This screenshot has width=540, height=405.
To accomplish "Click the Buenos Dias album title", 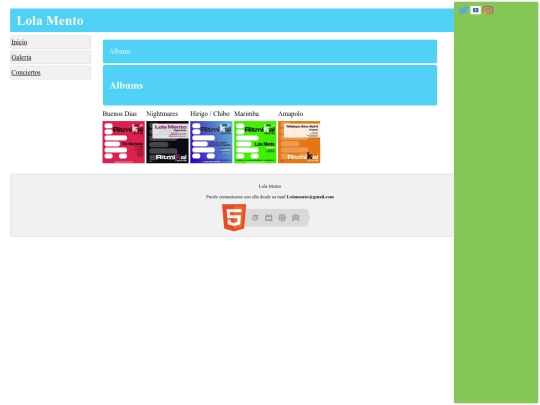I will click(x=120, y=114).
